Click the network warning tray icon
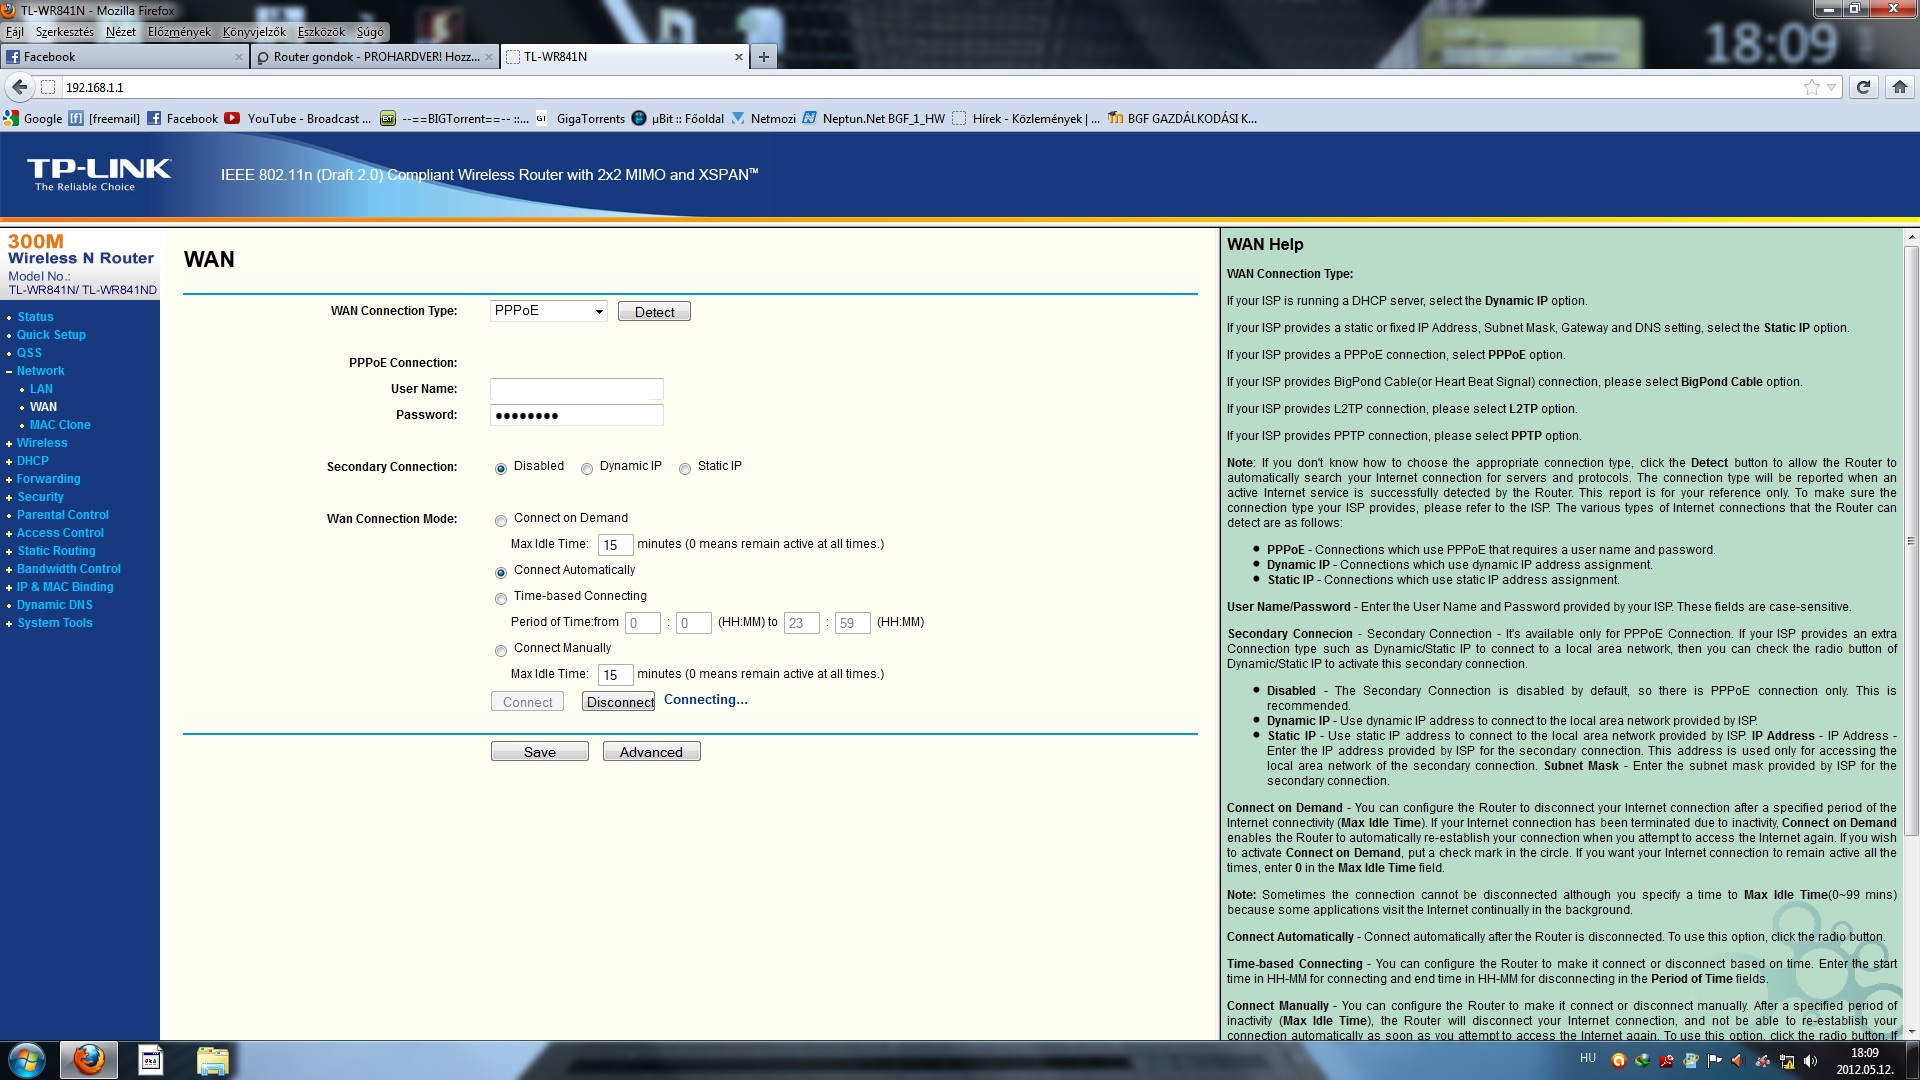This screenshot has width=1920, height=1080. click(1787, 1061)
